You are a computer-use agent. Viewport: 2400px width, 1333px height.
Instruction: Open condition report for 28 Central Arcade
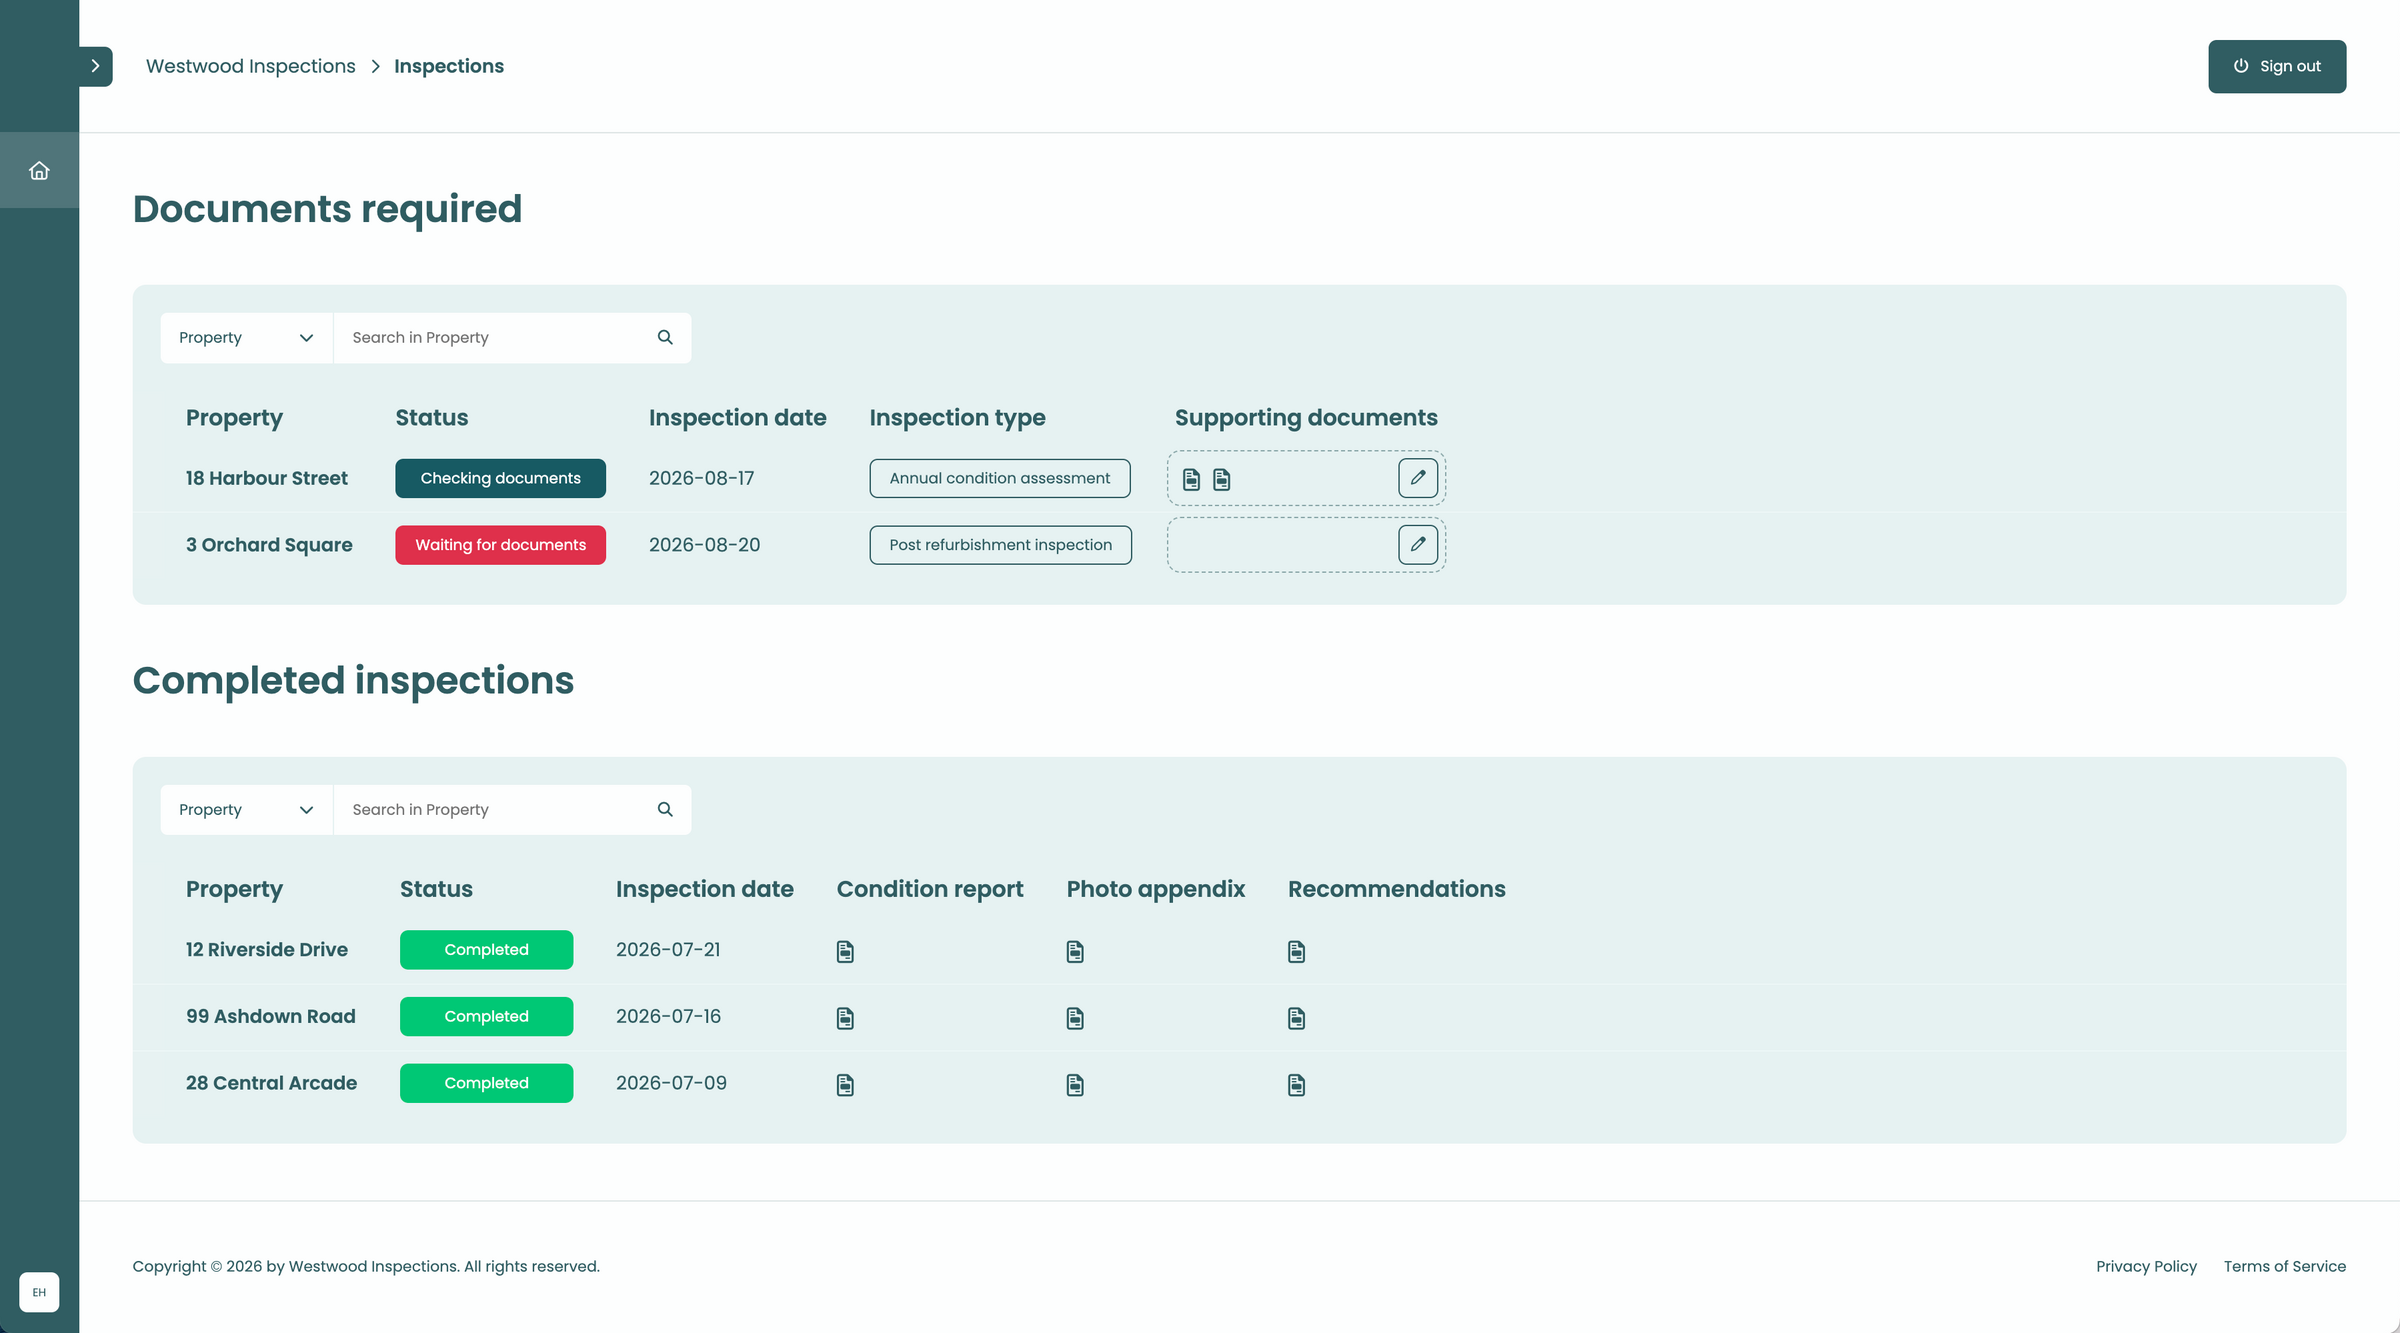(845, 1085)
